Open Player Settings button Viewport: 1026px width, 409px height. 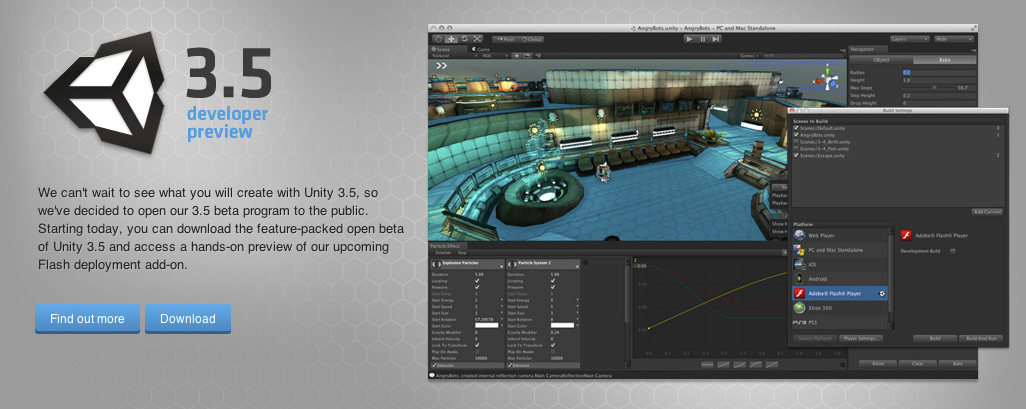click(x=862, y=338)
